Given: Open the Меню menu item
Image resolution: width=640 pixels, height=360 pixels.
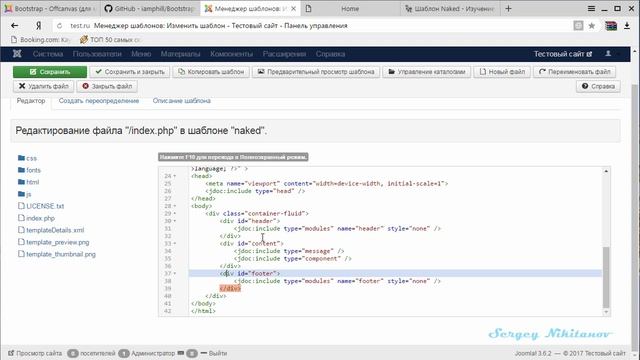Looking at the screenshot, I should coord(141,54).
